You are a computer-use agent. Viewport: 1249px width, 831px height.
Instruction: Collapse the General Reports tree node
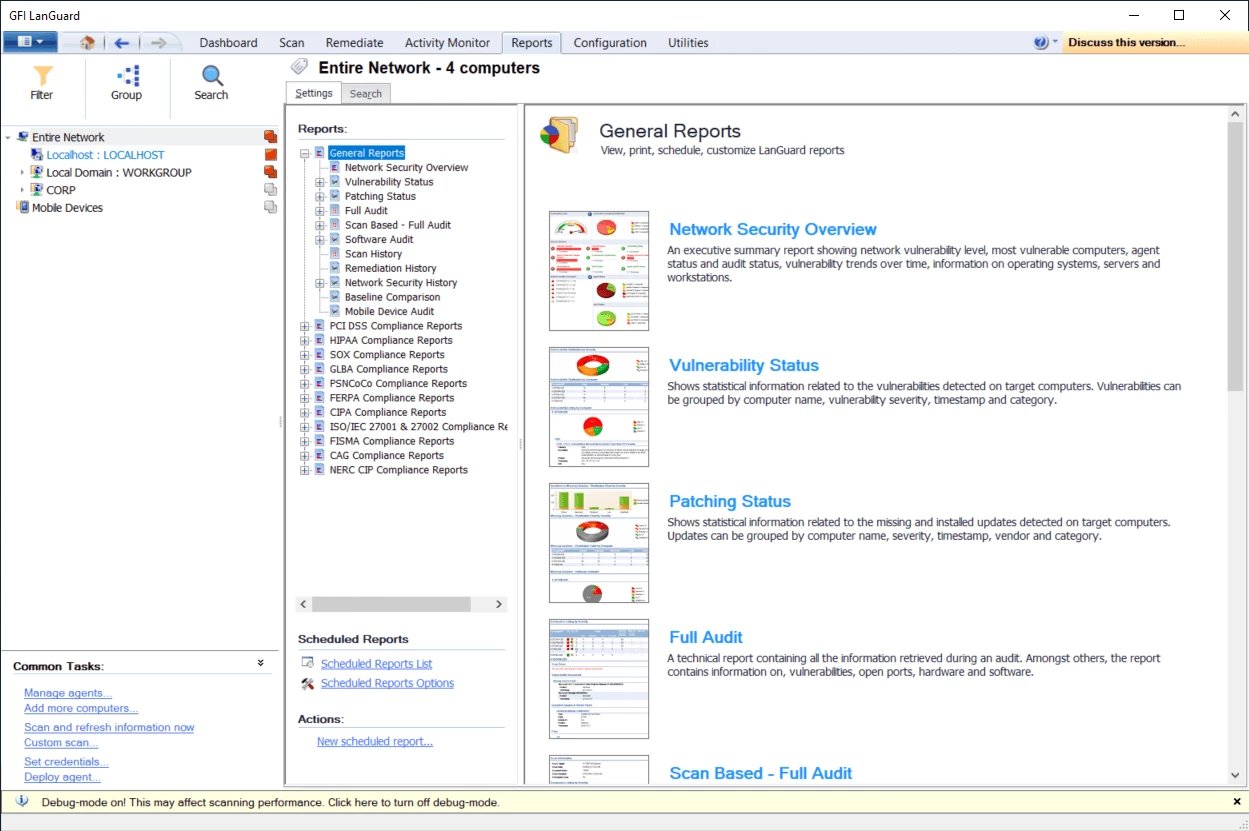pos(305,153)
